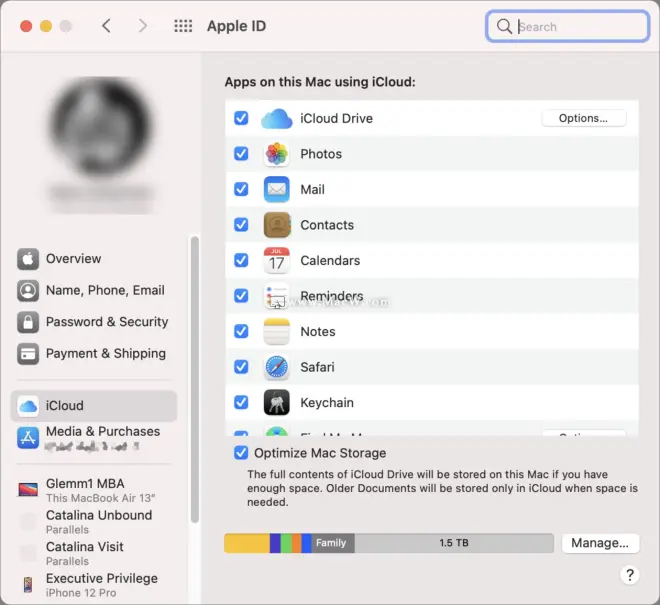Select Catalina Visit Parallels device
This screenshot has height=605, width=660.
(x=93, y=553)
